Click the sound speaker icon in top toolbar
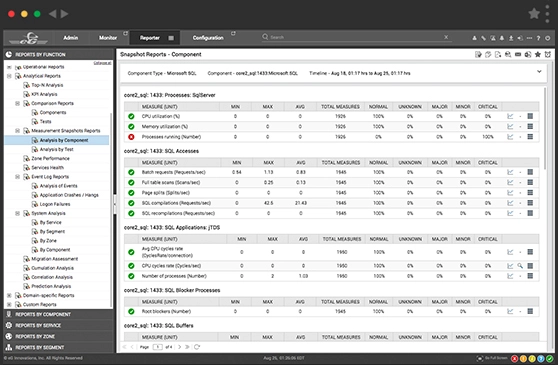Image resolution: width=558 pixels, height=365 pixels. (520, 38)
